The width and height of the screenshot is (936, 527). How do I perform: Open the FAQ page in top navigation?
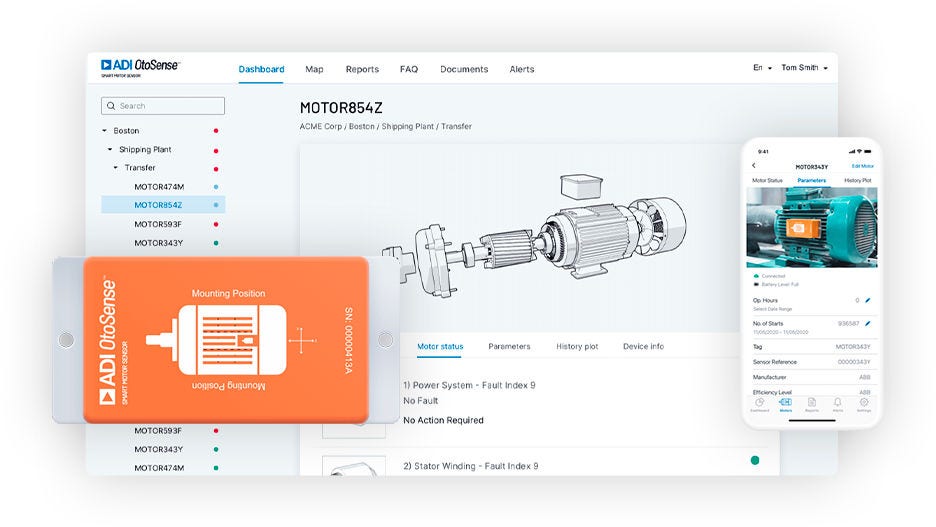(409, 69)
